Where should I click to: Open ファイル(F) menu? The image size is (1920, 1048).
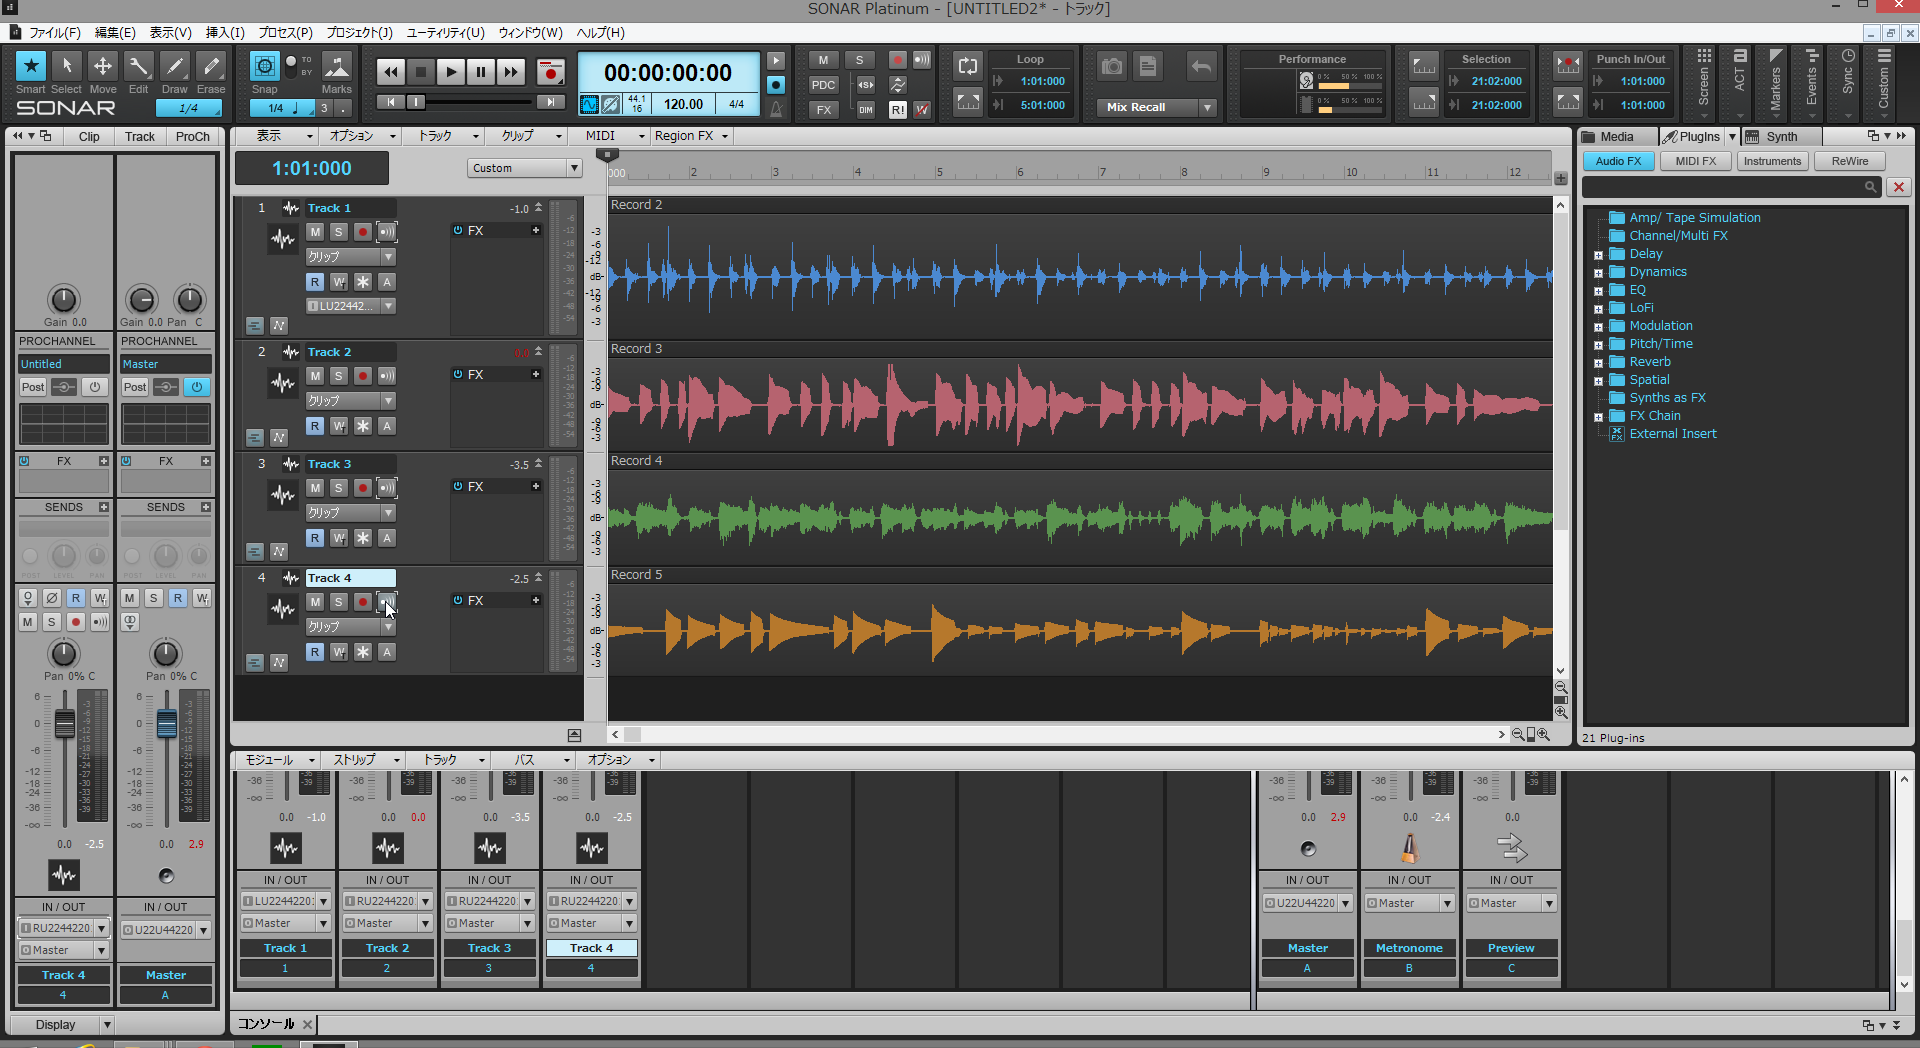[x=54, y=32]
